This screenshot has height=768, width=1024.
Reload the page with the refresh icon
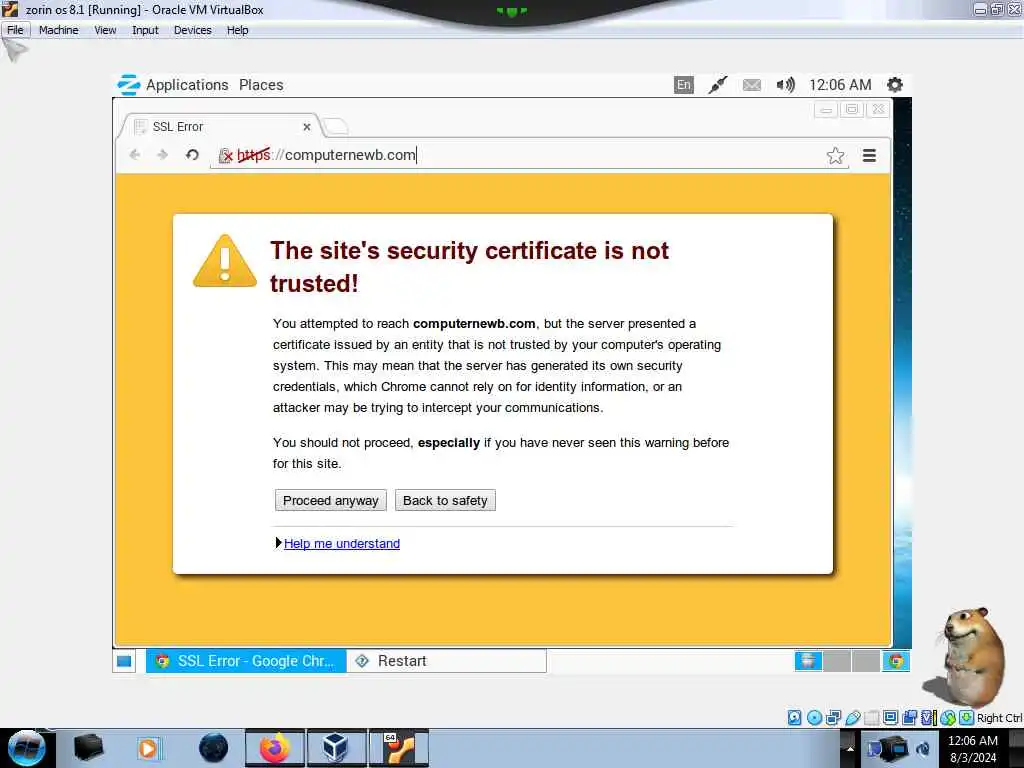[192, 155]
